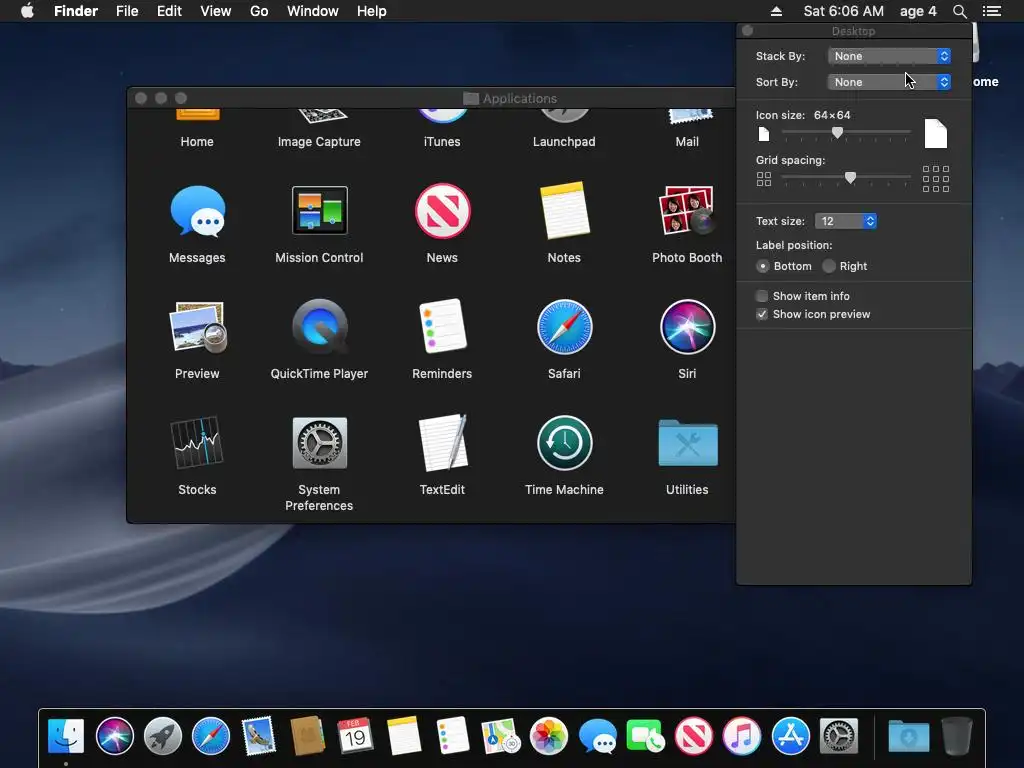Select the Reminders icon in Applications
The height and width of the screenshot is (768, 1024).
point(442,326)
